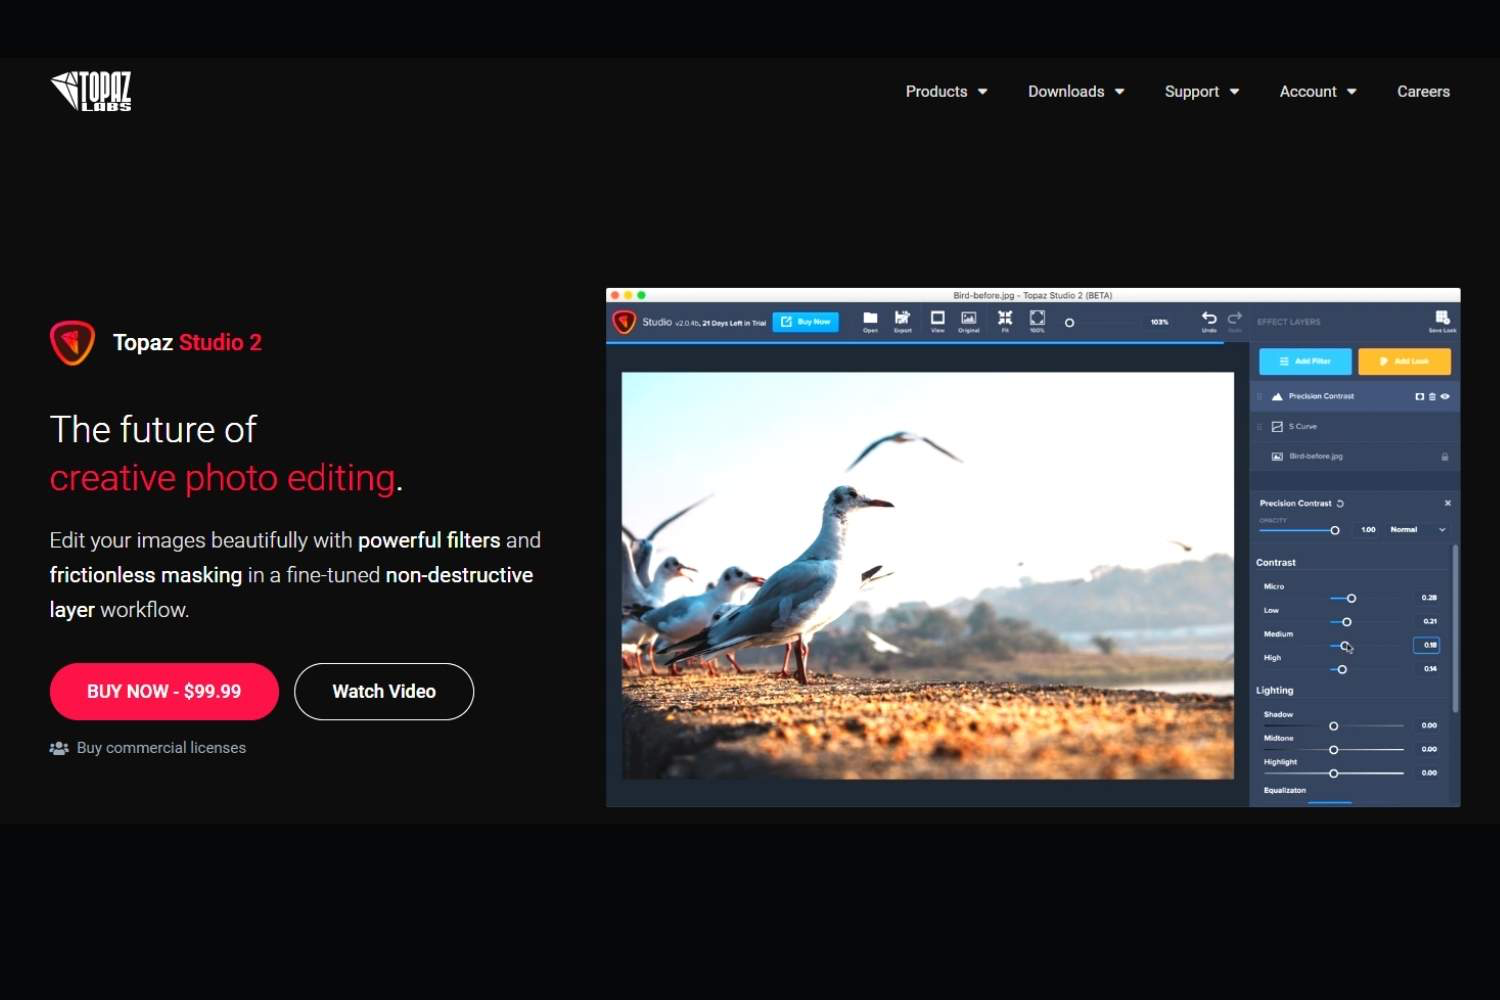Toggle visibility eye of Precision Contrast layer
This screenshot has width=1500, height=1000.
click(x=1445, y=397)
